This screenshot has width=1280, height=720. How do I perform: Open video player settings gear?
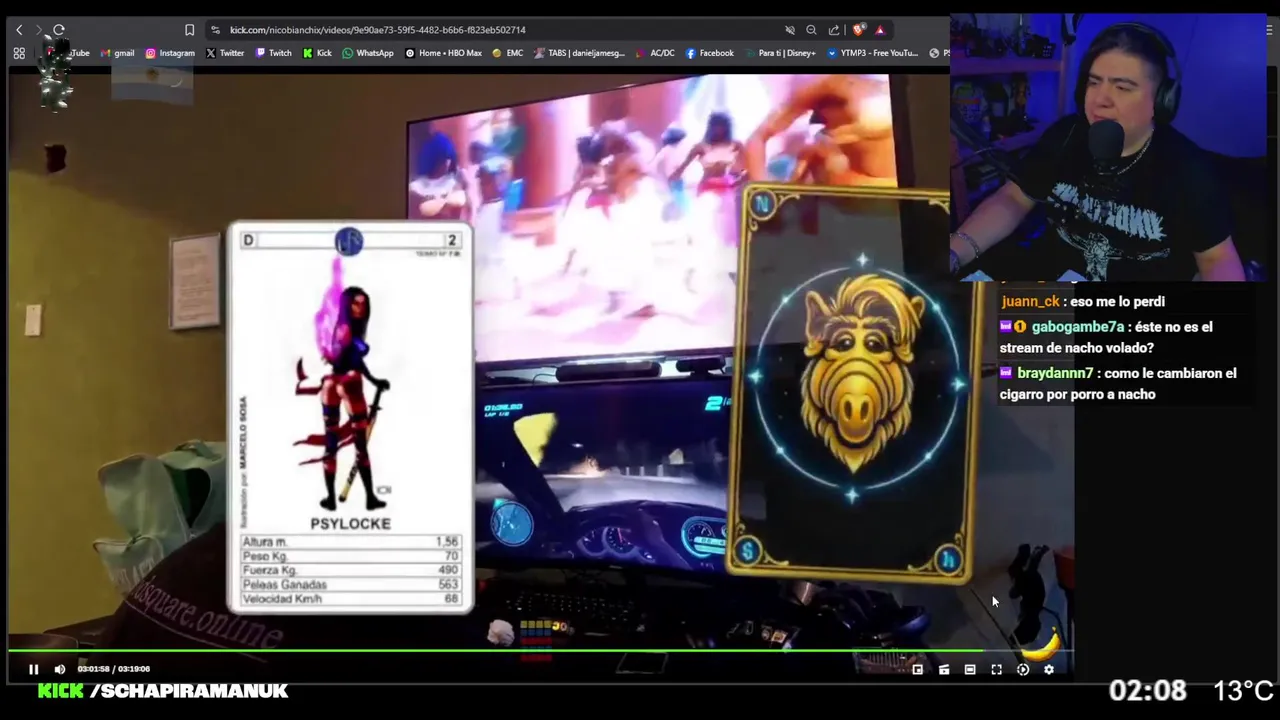(1048, 670)
